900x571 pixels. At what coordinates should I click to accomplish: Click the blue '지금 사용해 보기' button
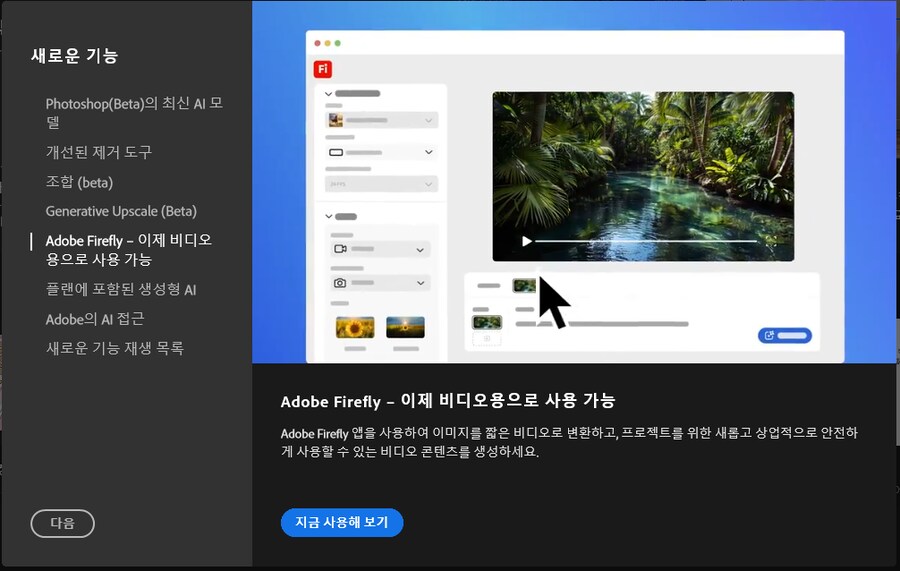point(341,522)
